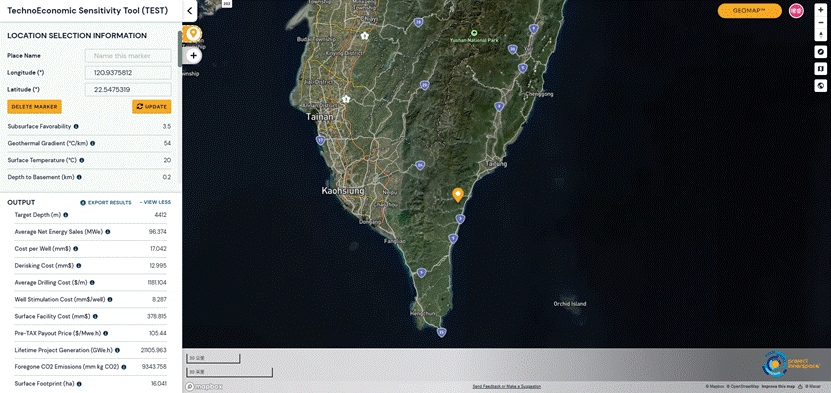831x393 pixels.
Task: Reset map bearing to north
Action: (820, 34)
